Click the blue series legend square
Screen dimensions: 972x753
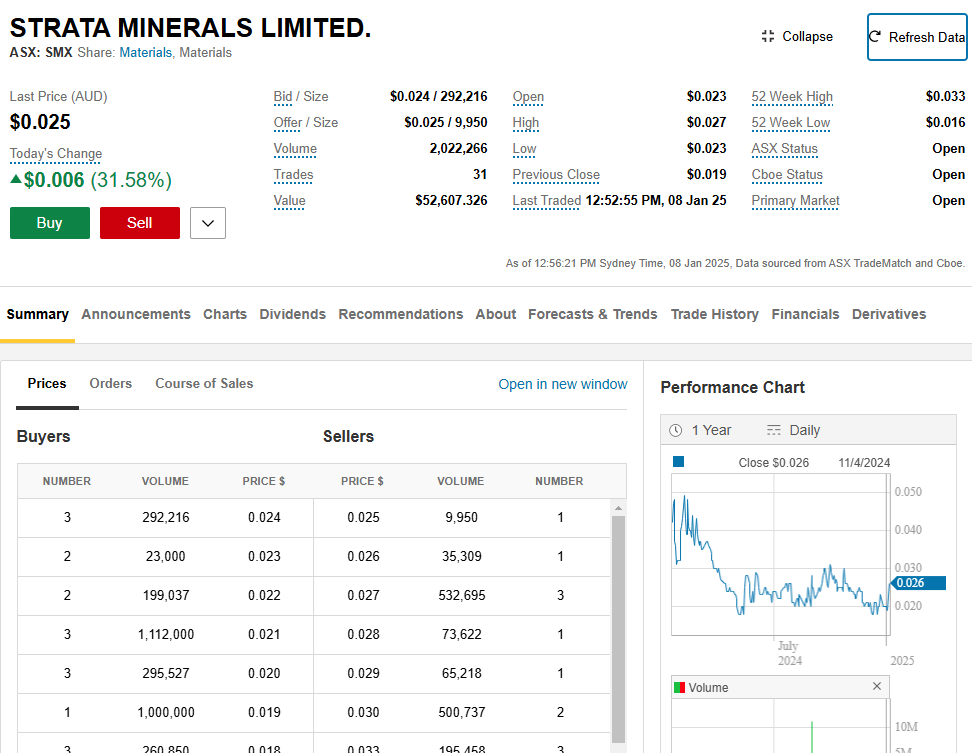click(679, 462)
